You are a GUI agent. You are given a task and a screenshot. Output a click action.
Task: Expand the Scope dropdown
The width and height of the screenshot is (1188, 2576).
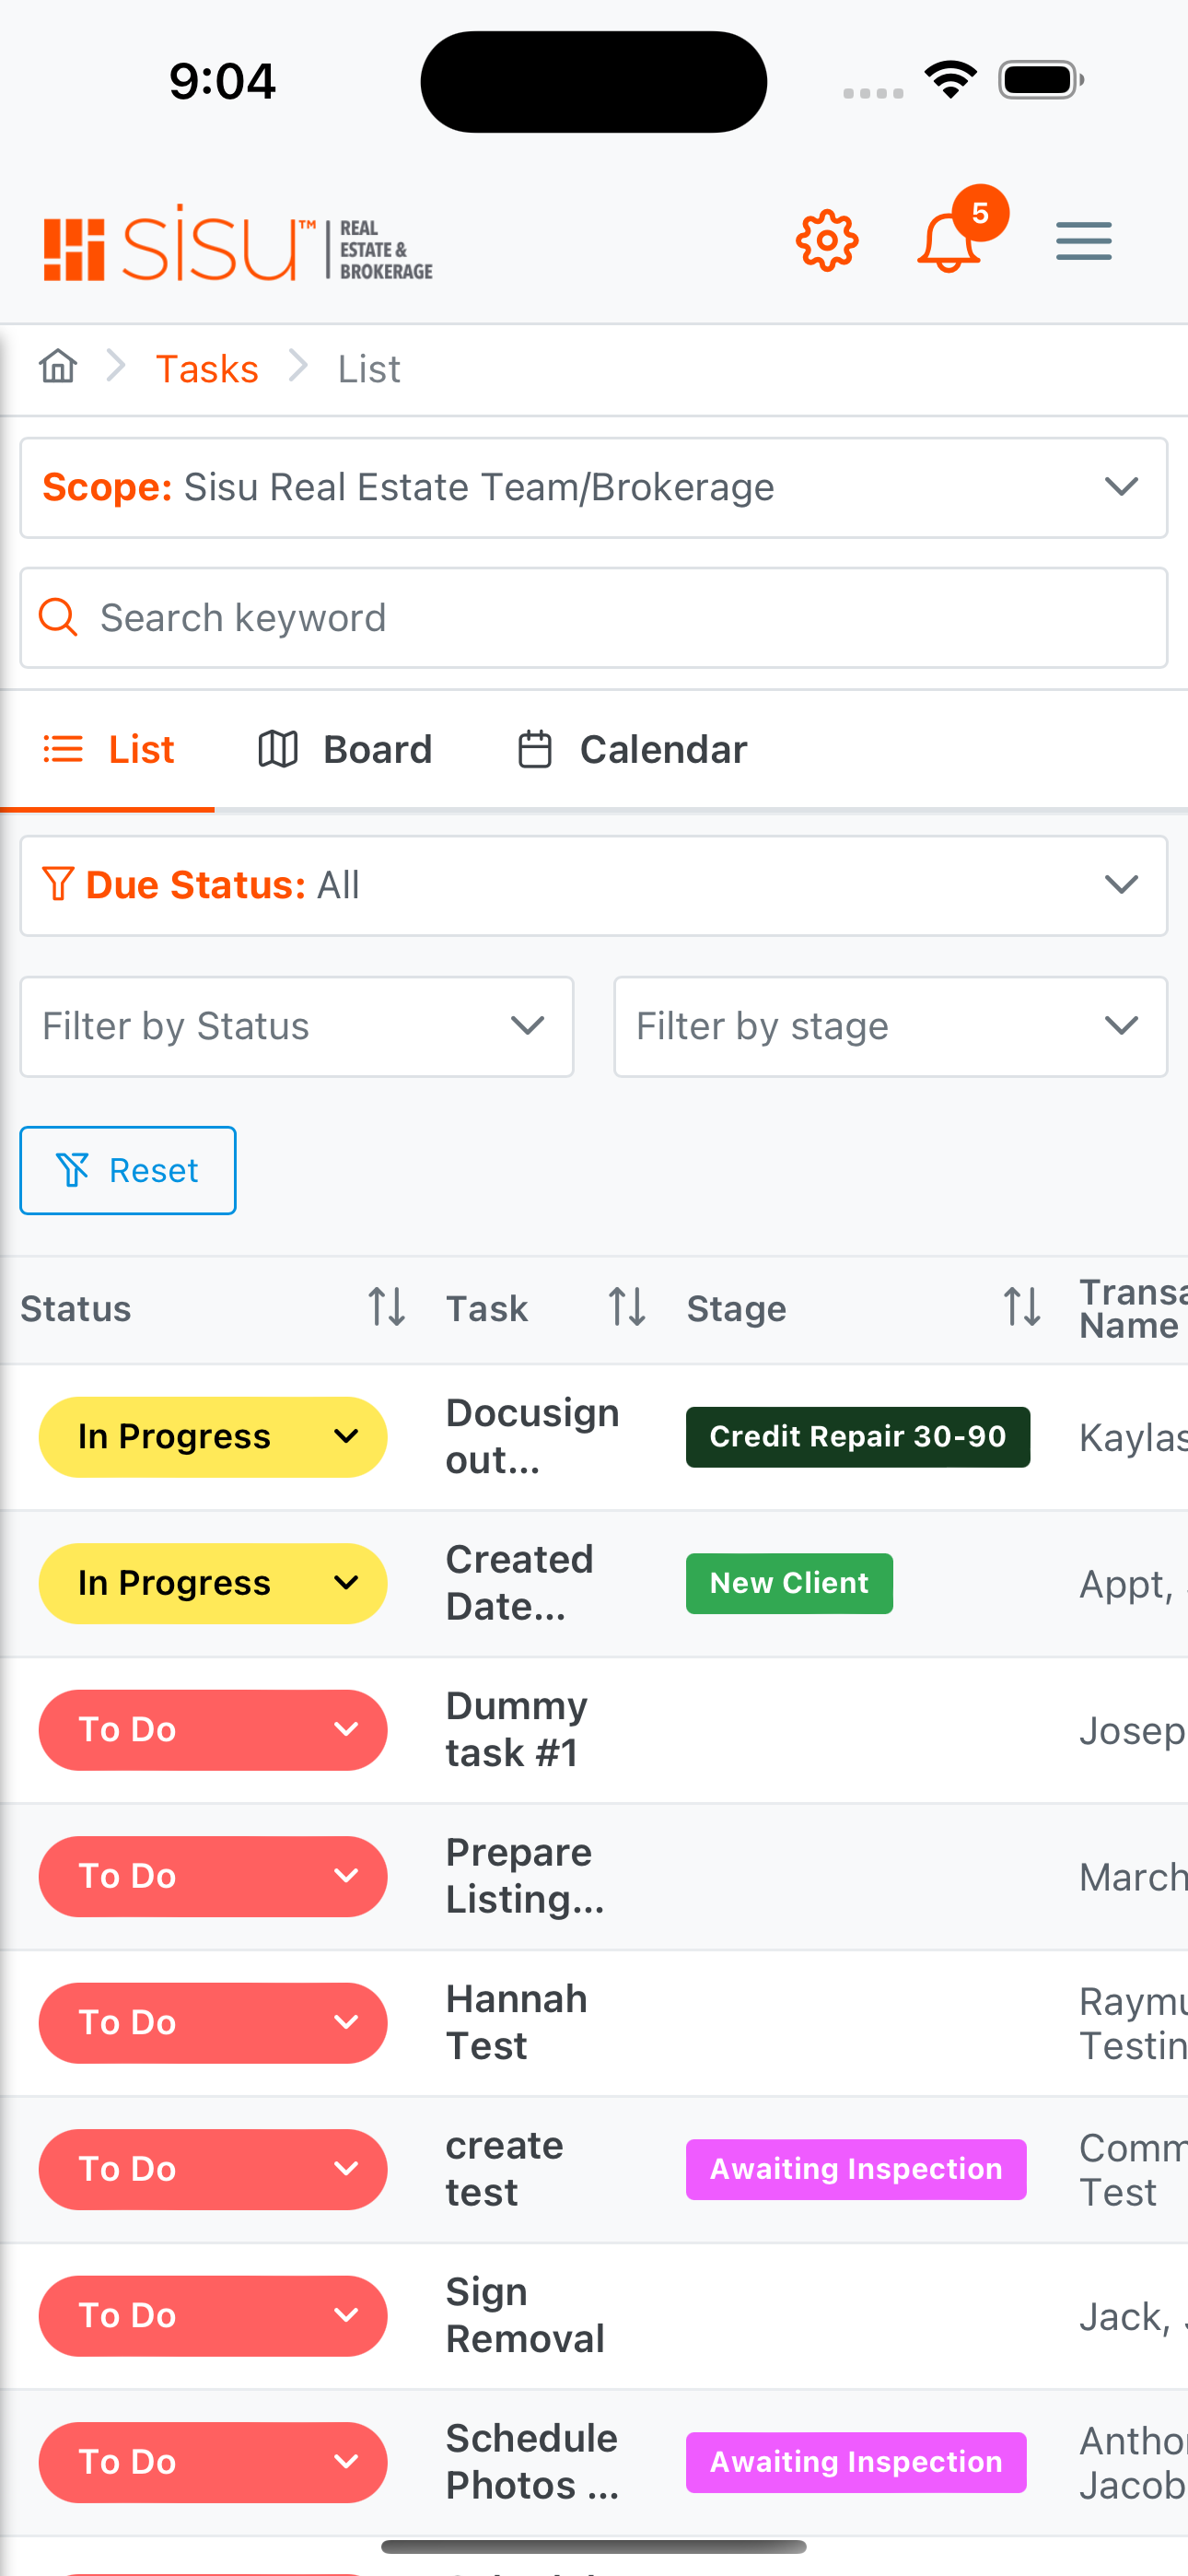point(594,488)
